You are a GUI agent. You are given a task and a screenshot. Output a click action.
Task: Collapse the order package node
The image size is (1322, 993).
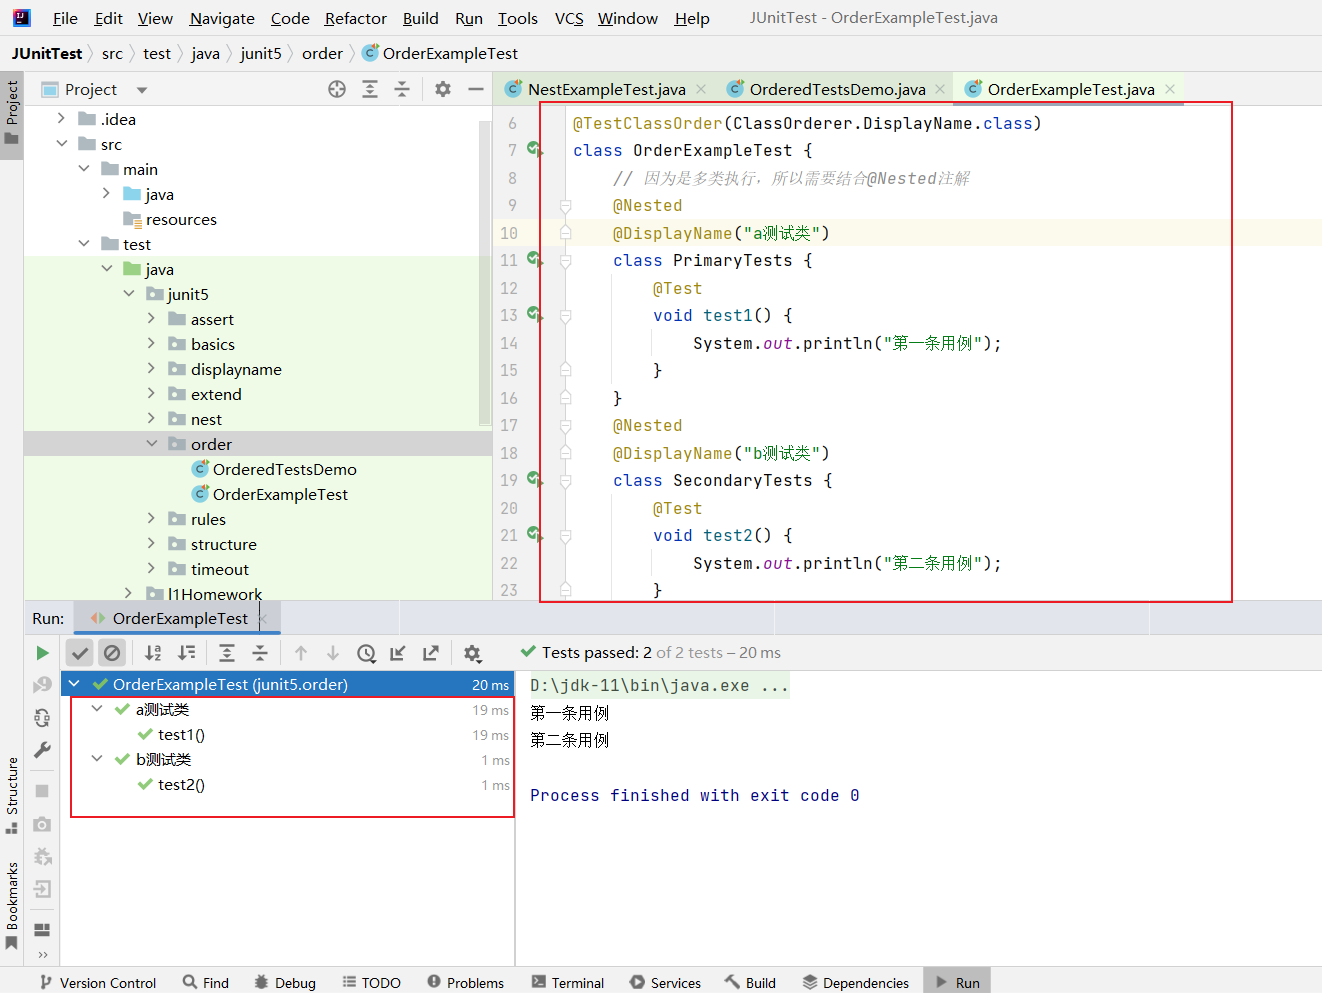[x=152, y=444]
